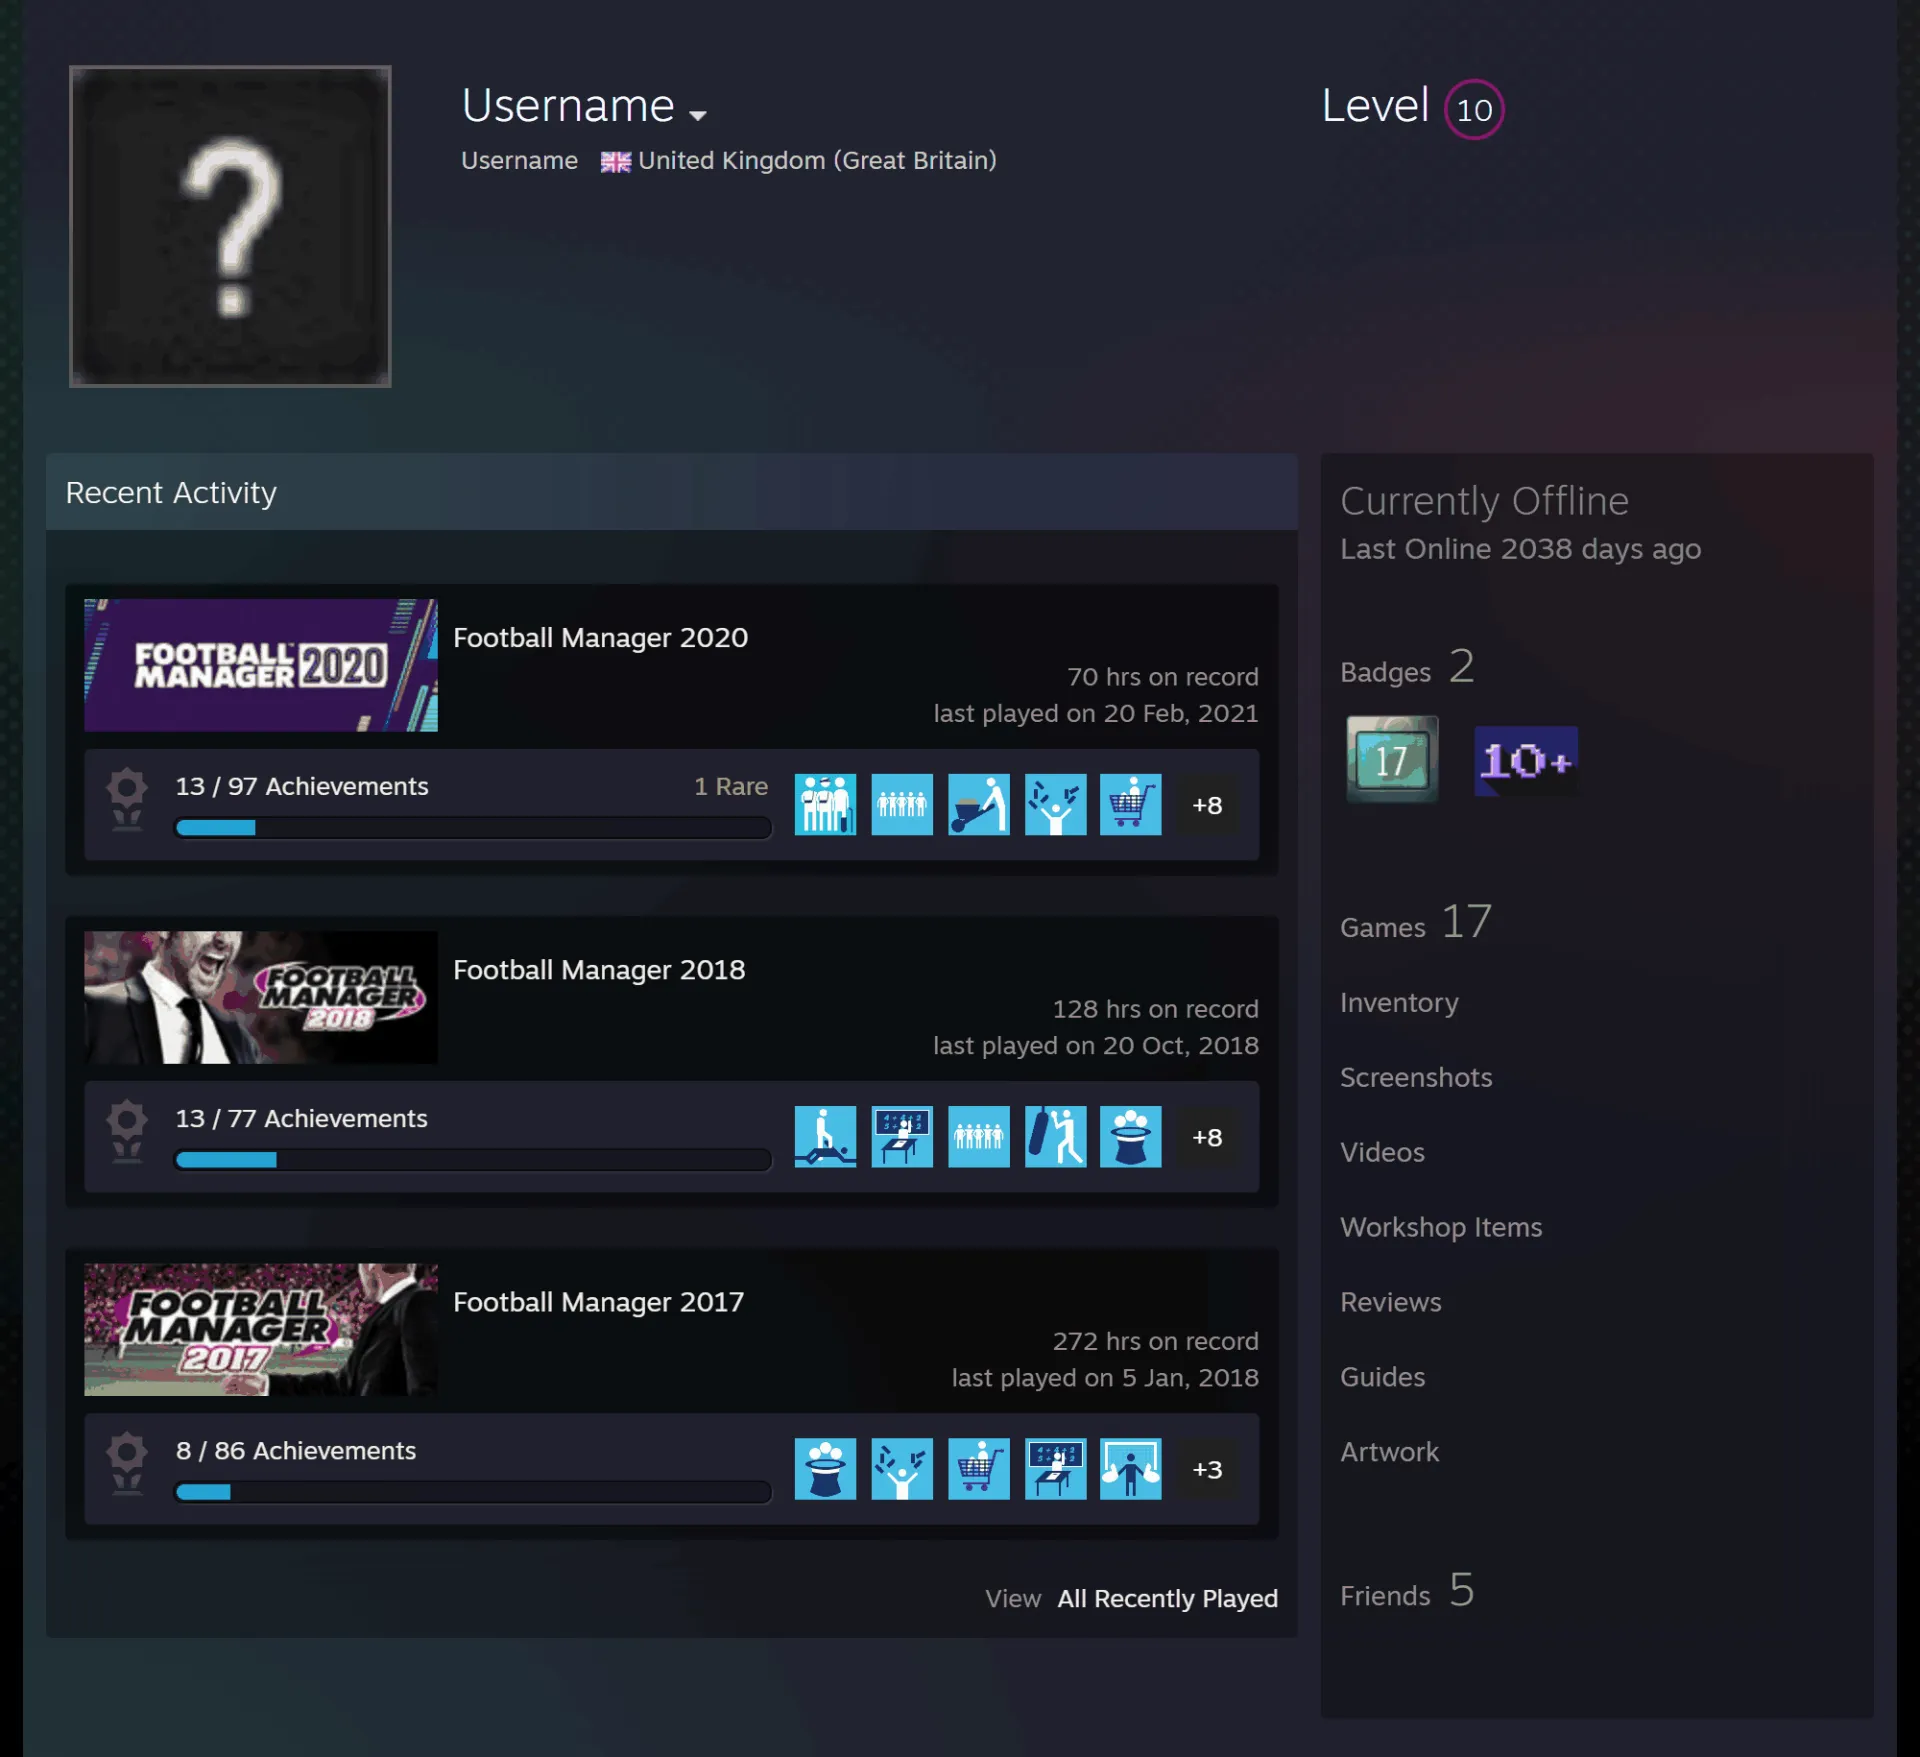Click the 10+ years of service badge
Screen dimensions: 1920x1757
(1526, 760)
